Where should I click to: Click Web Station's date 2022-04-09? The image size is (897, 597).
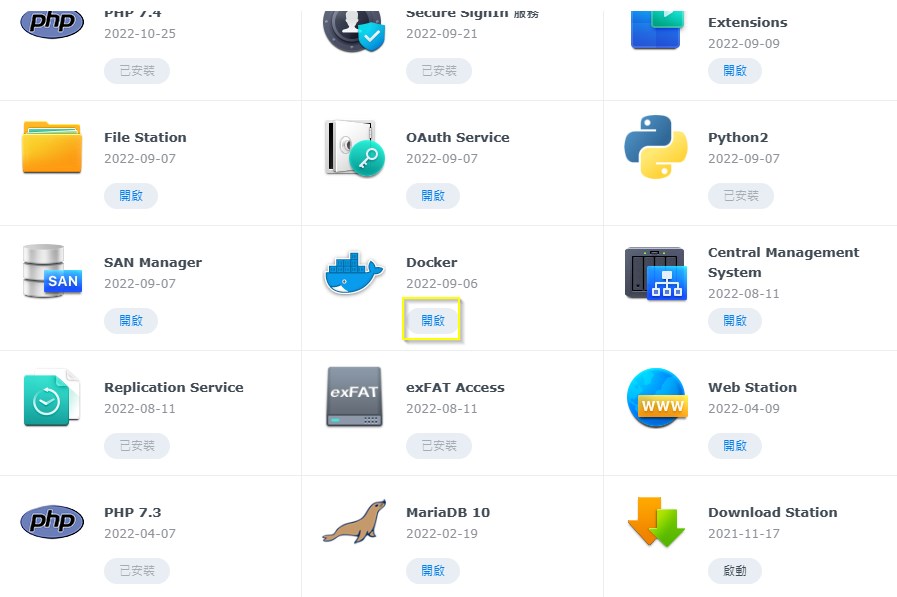pos(744,408)
